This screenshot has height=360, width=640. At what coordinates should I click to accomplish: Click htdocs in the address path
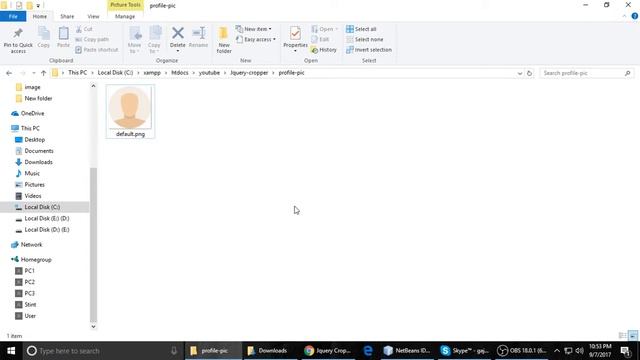point(180,73)
